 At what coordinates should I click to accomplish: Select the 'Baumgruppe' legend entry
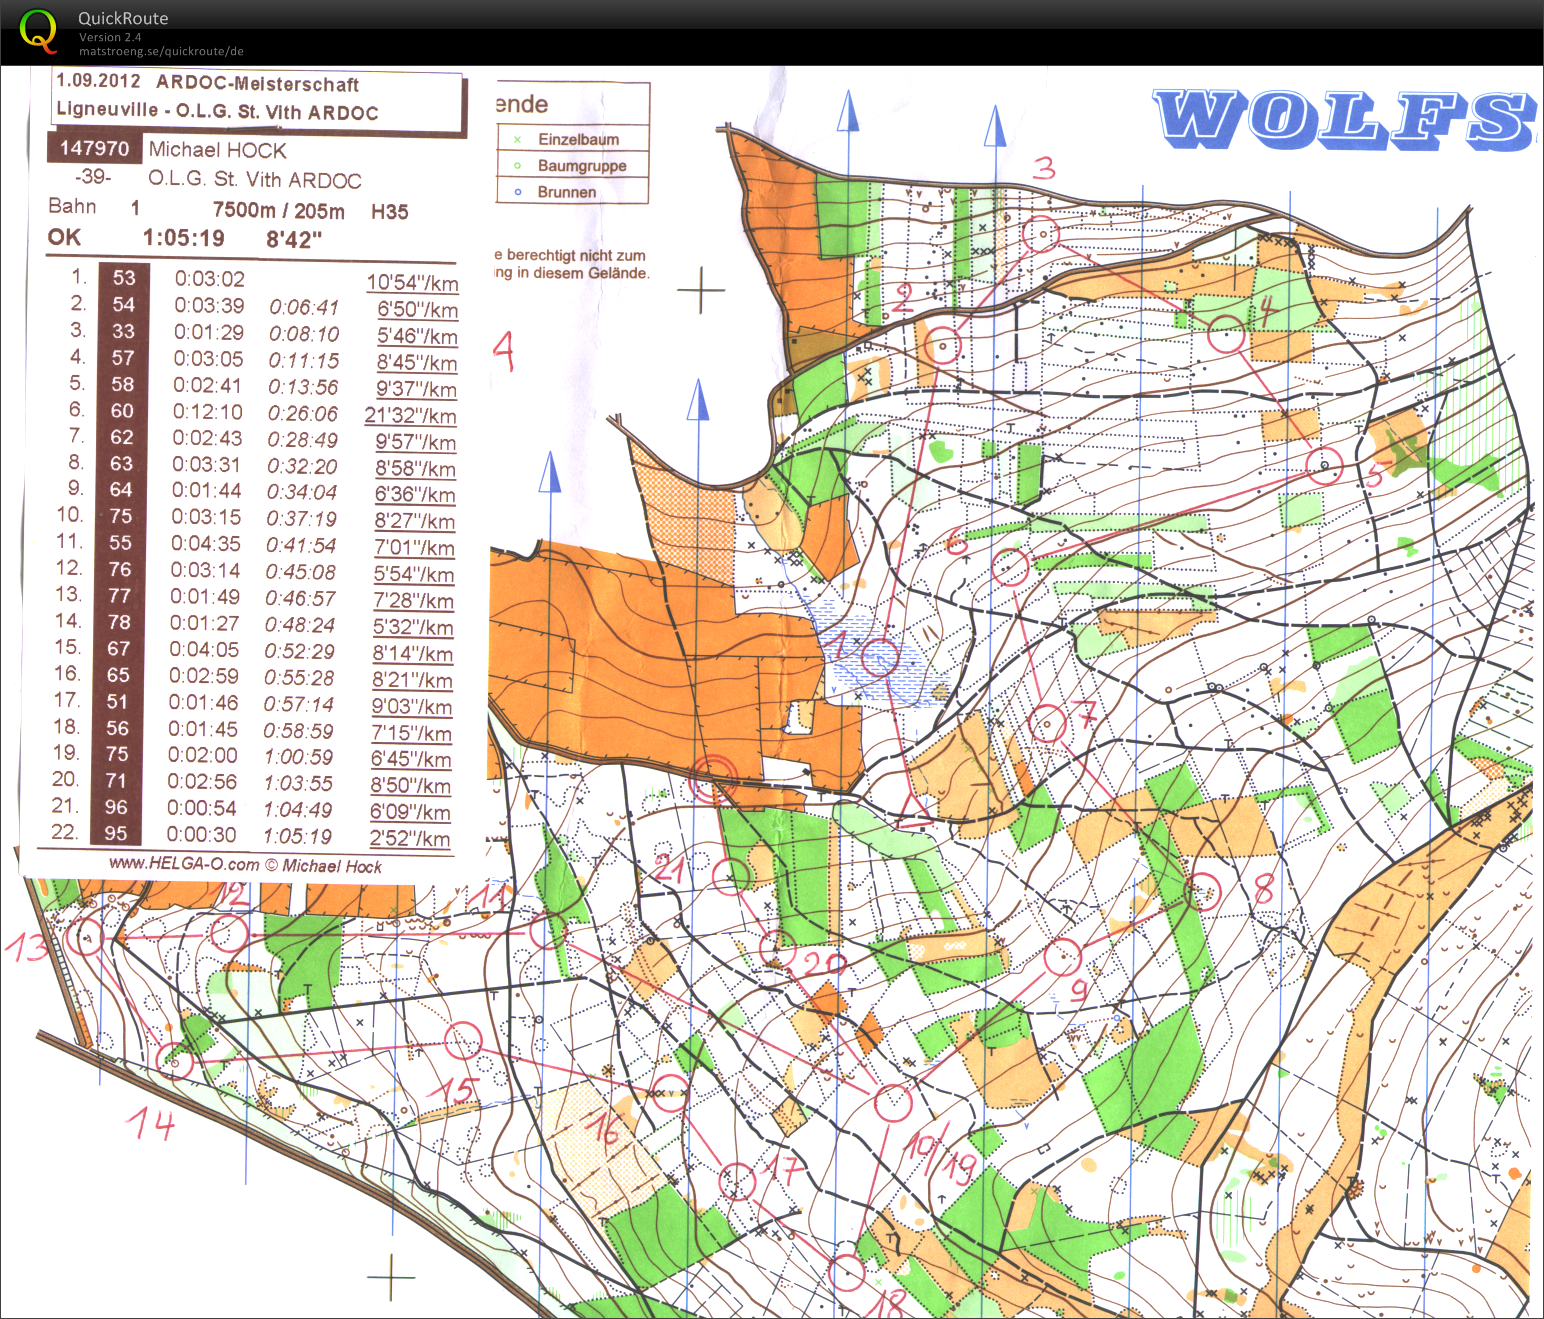coord(582,165)
